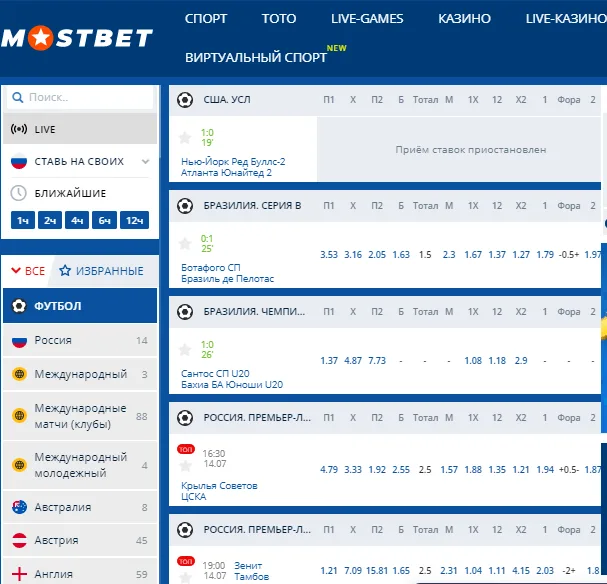
Task: Bet on П2 odds 15.81
Action: click(x=377, y=571)
